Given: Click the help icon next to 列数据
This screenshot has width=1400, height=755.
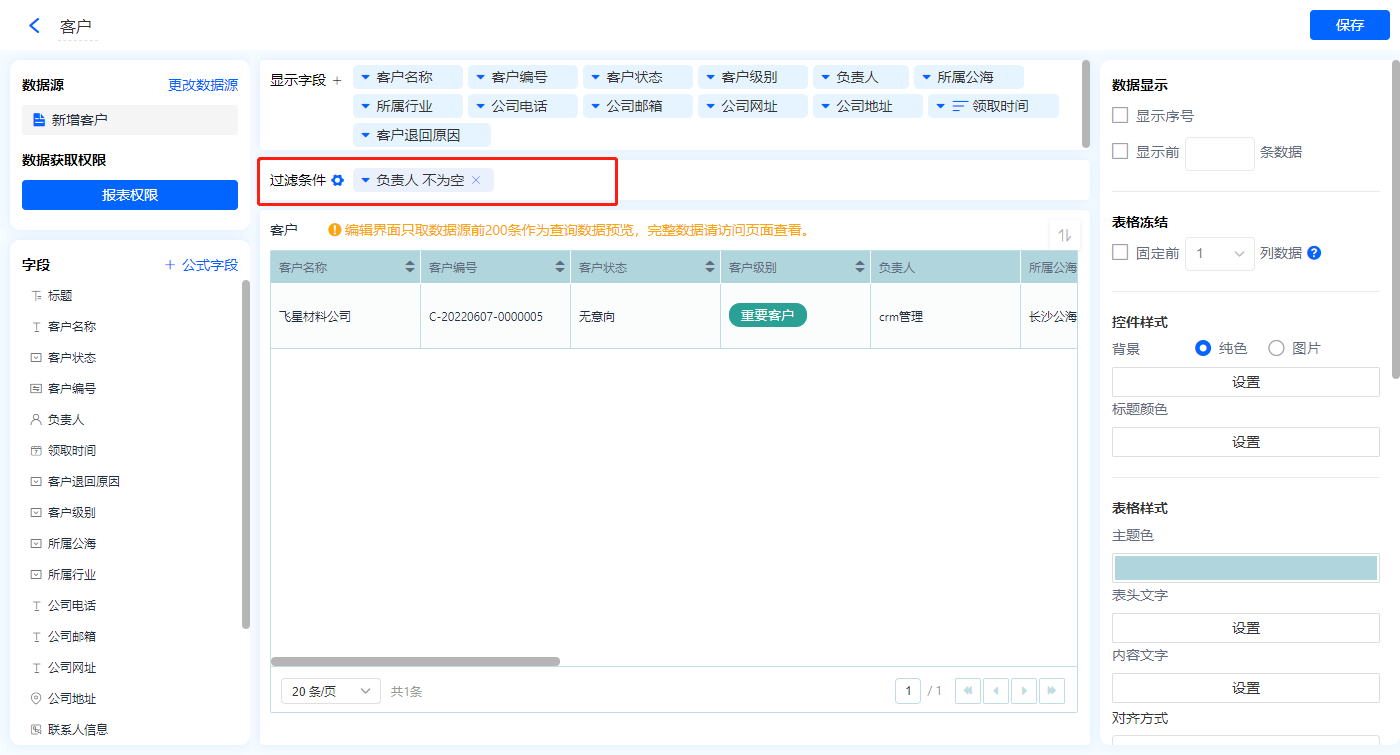Looking at the screenshot, I should (x=1314, y=253).
